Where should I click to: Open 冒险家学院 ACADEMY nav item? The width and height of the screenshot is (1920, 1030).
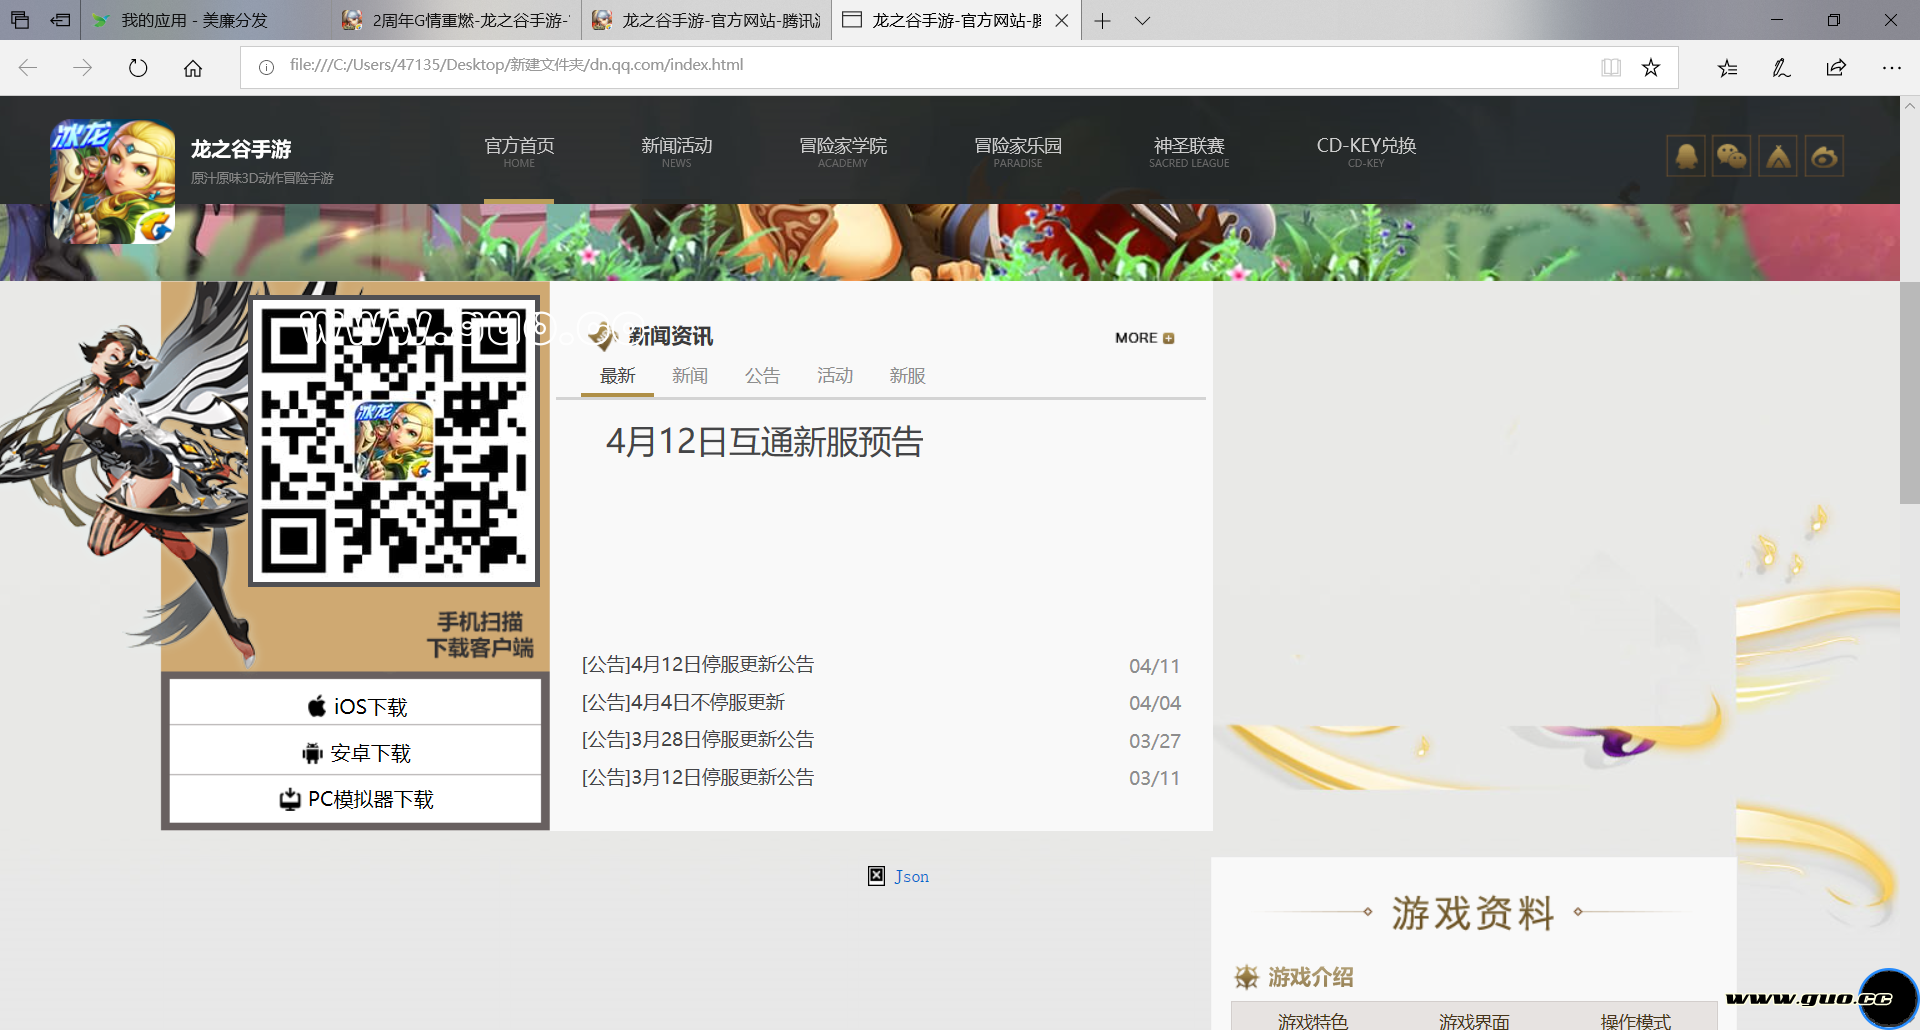[x=843, y=152]
